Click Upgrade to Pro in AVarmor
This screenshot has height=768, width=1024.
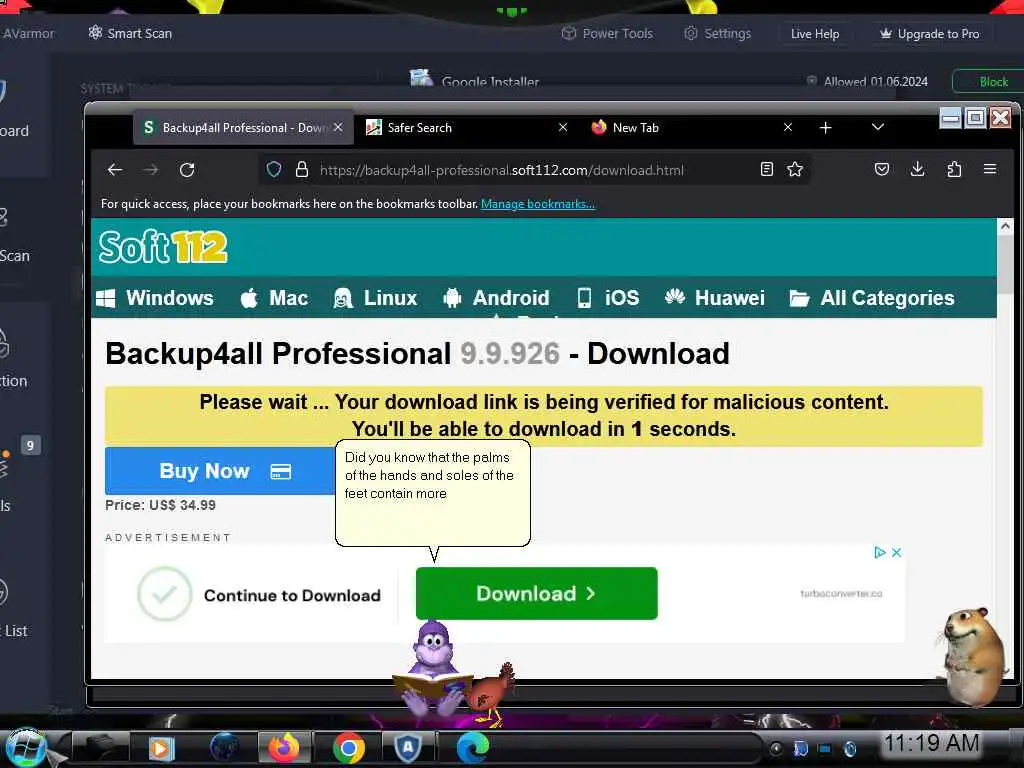click(x=929, y=33)
